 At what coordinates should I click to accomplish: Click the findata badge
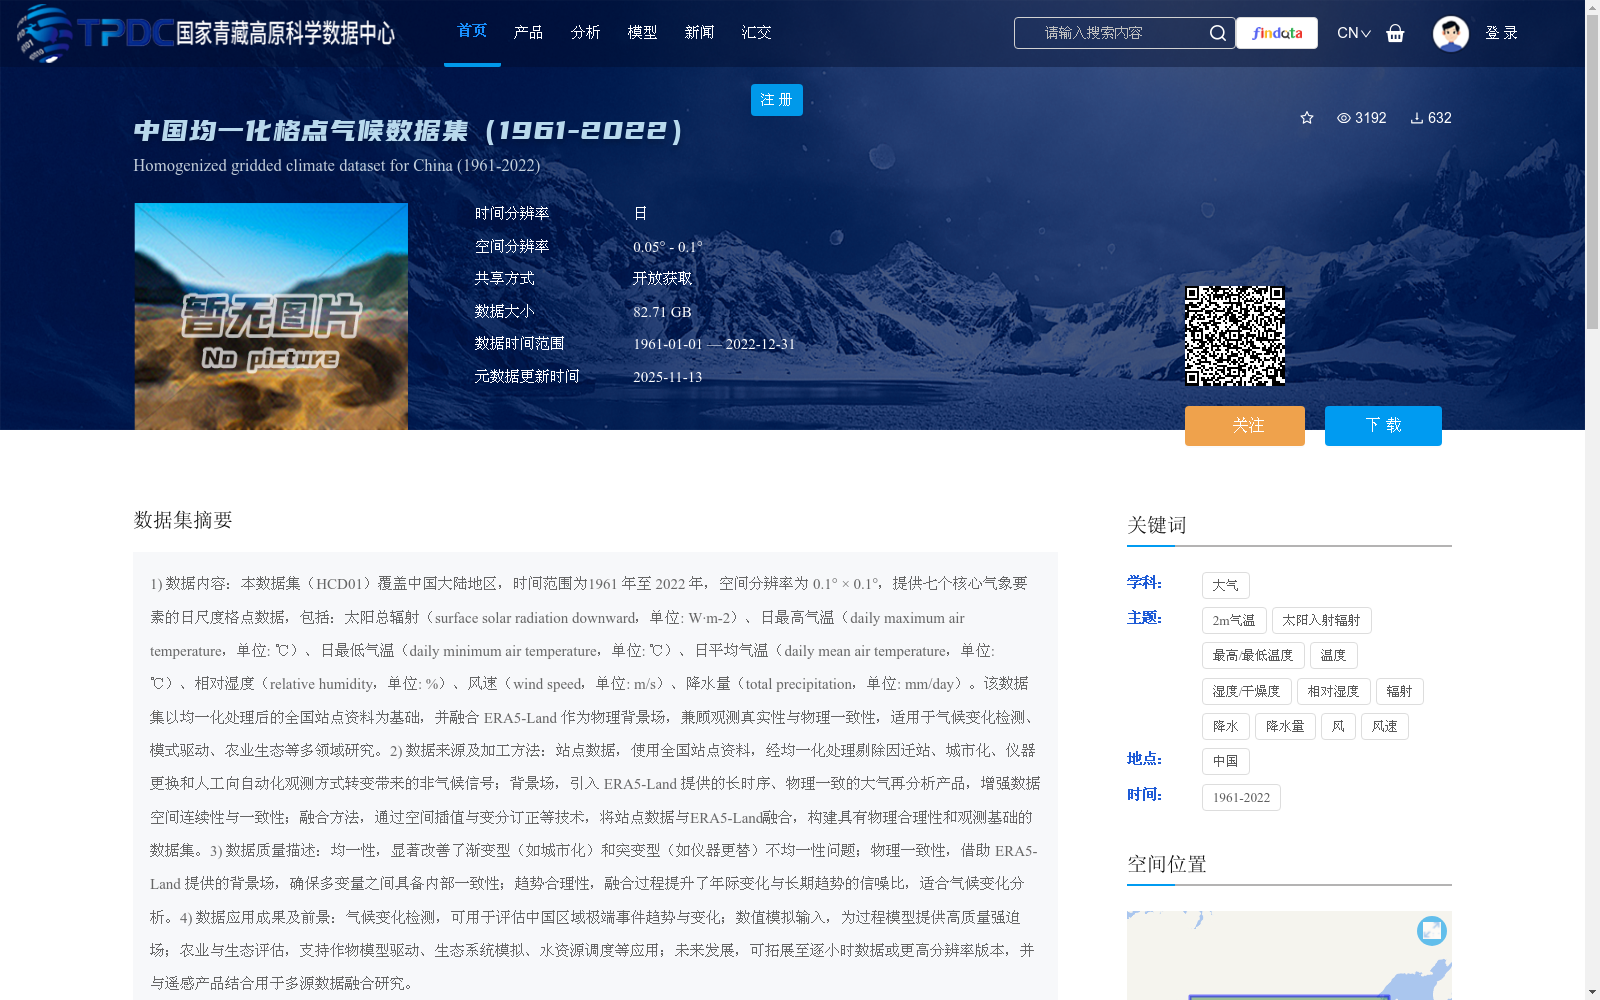point(1276,33)
